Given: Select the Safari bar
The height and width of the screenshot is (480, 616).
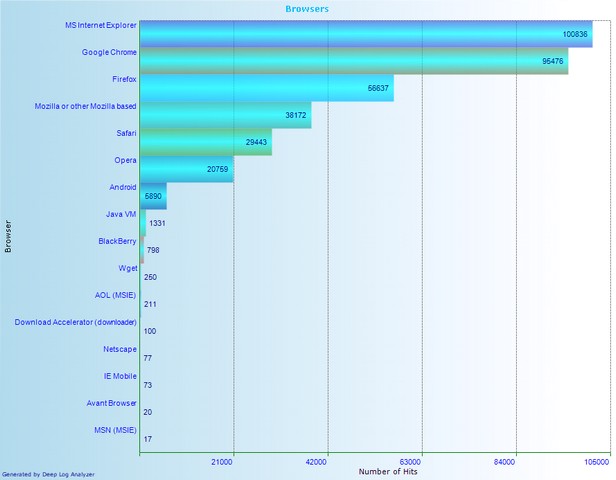Looking at the screenshot, I should (205, 141).
